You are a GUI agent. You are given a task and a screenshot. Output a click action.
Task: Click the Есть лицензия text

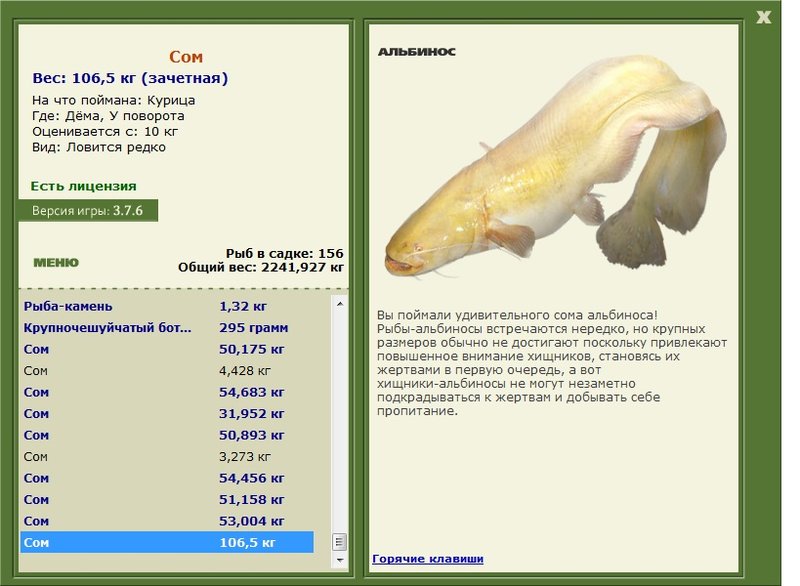(x=84, y=186)
